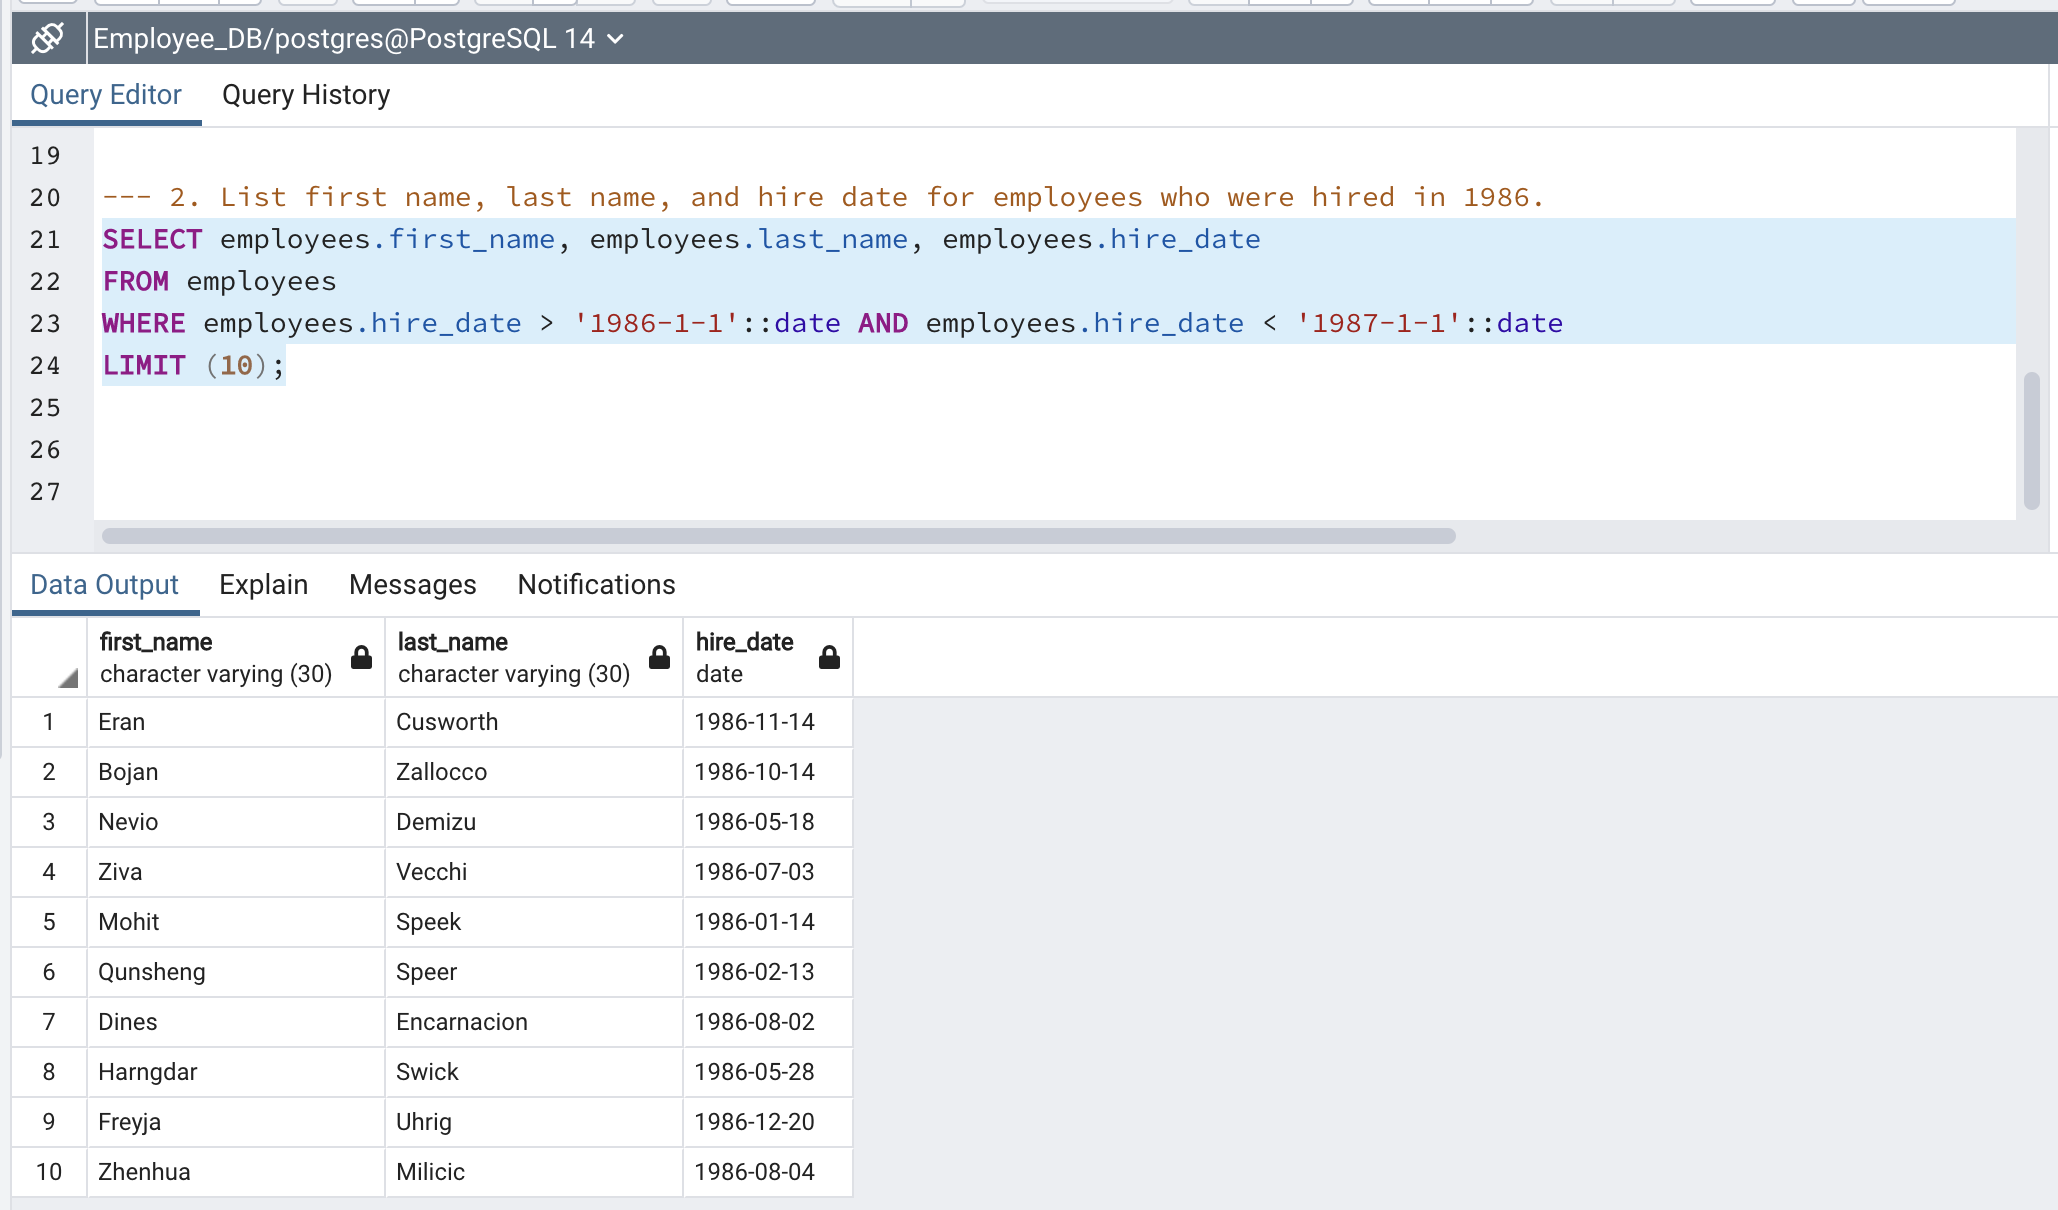Viewport: 2058px width, 1210px height.
Task: Switch to the Query History tab
Action: coord(306,95)
